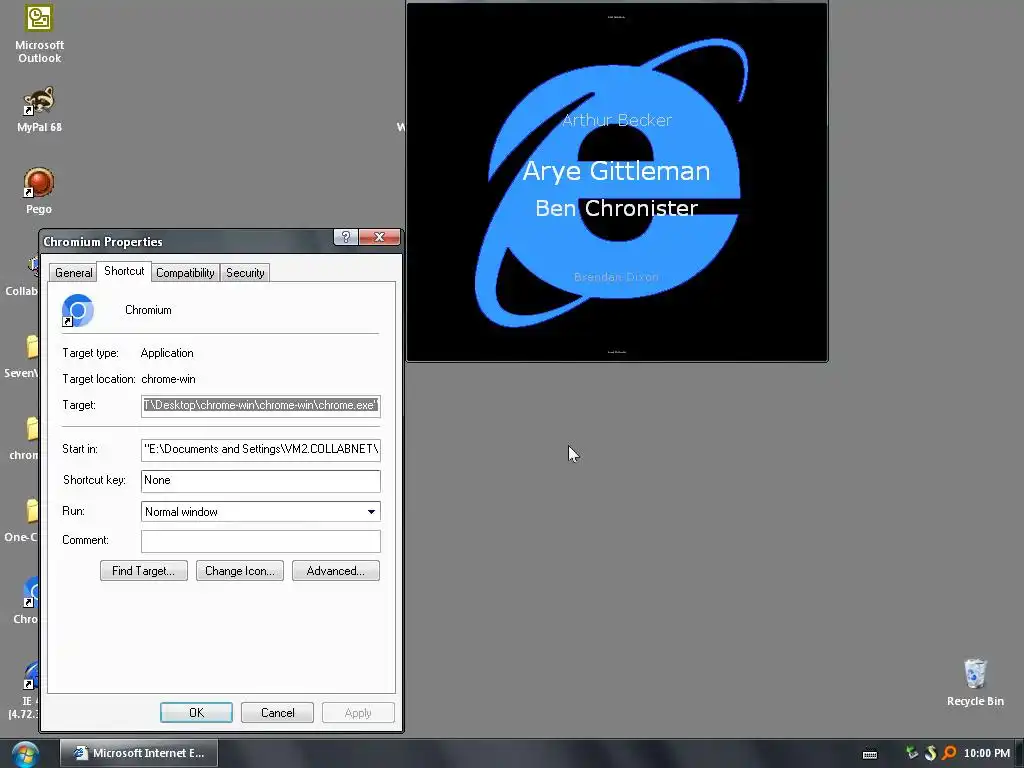
Task: Click the keyboard icon in system tray
Action: point(870,754)
